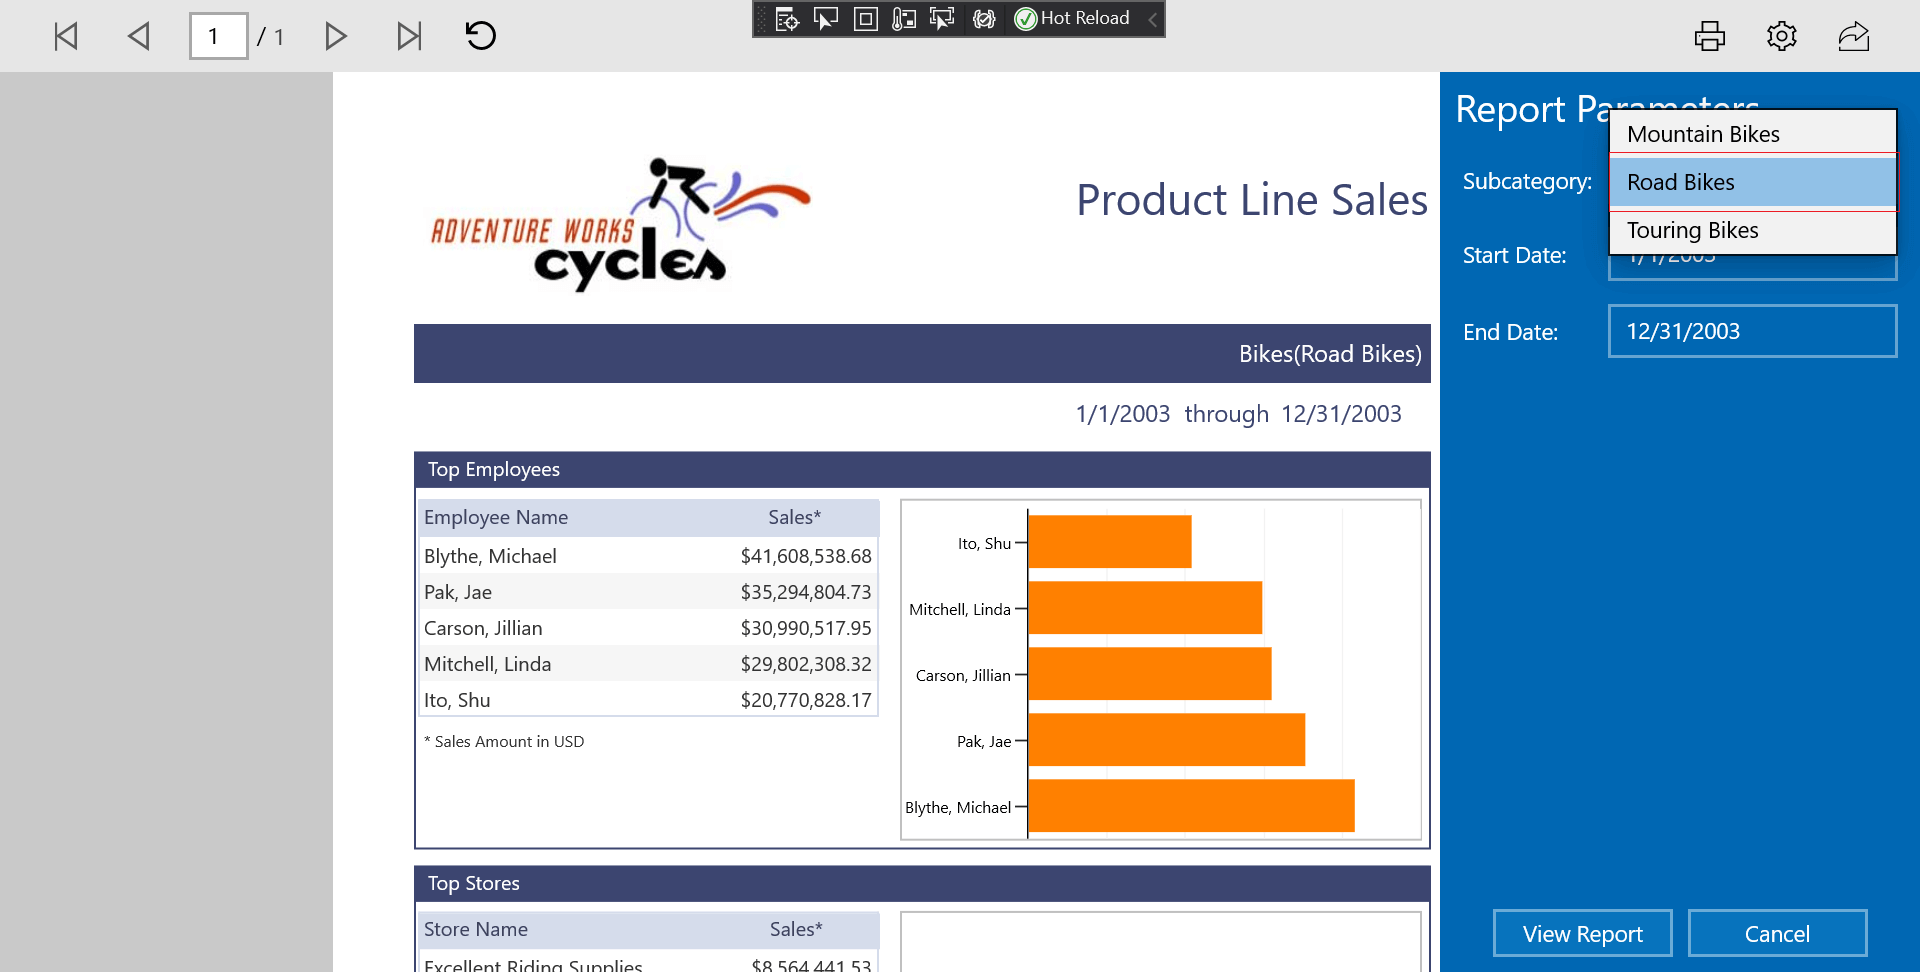This screenshot has height=972, width=1920.
Task: Click the $20,770,828.17 sales value
Action: (x=806, y=700)
